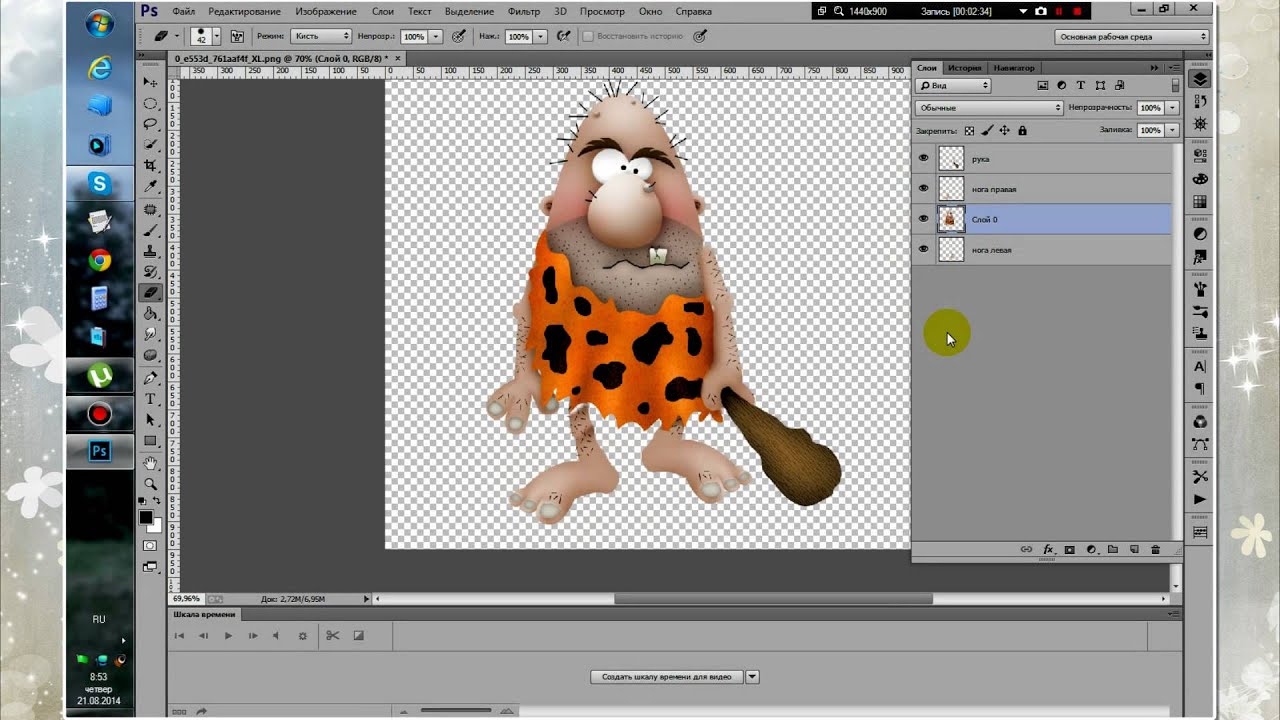1280x720 pixels.
Task: Hide the 'рука' layer
Action: tap(923, 158)
